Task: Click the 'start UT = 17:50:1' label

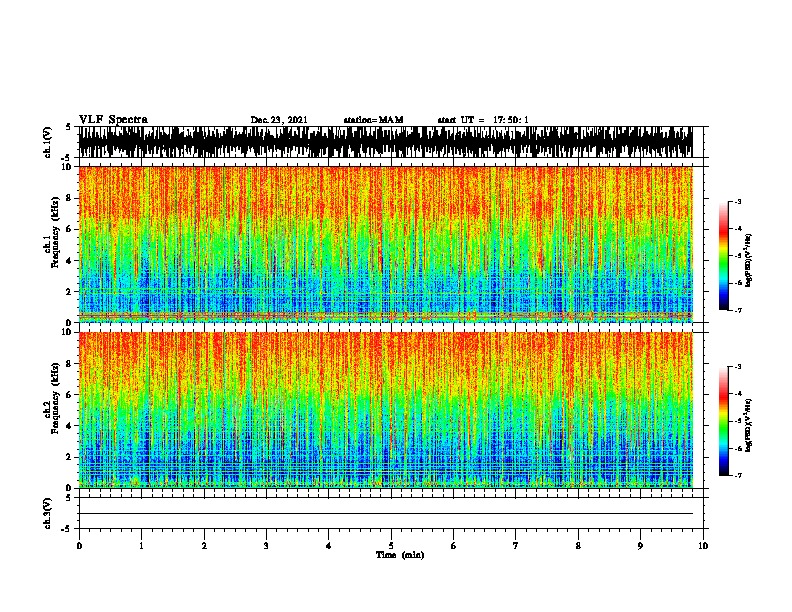Action: click(483, 120)
